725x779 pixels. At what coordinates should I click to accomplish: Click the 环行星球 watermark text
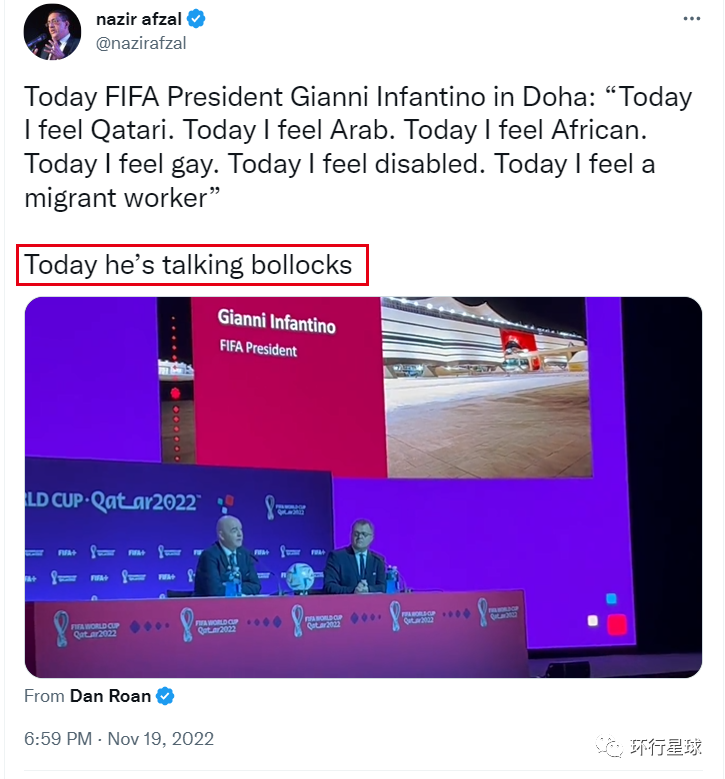point(665,747)
